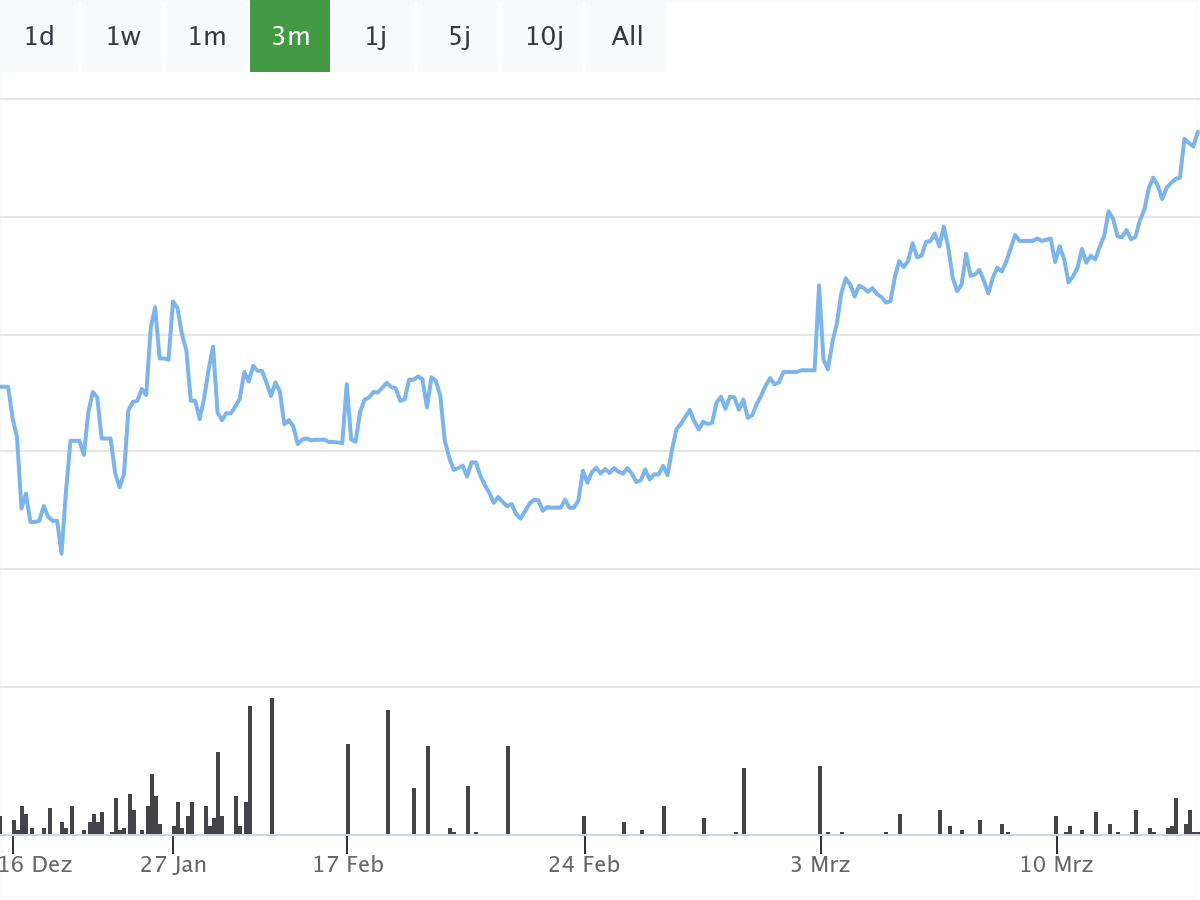
Task: Select the 10j time range
Action: click(x=544, y=36)
